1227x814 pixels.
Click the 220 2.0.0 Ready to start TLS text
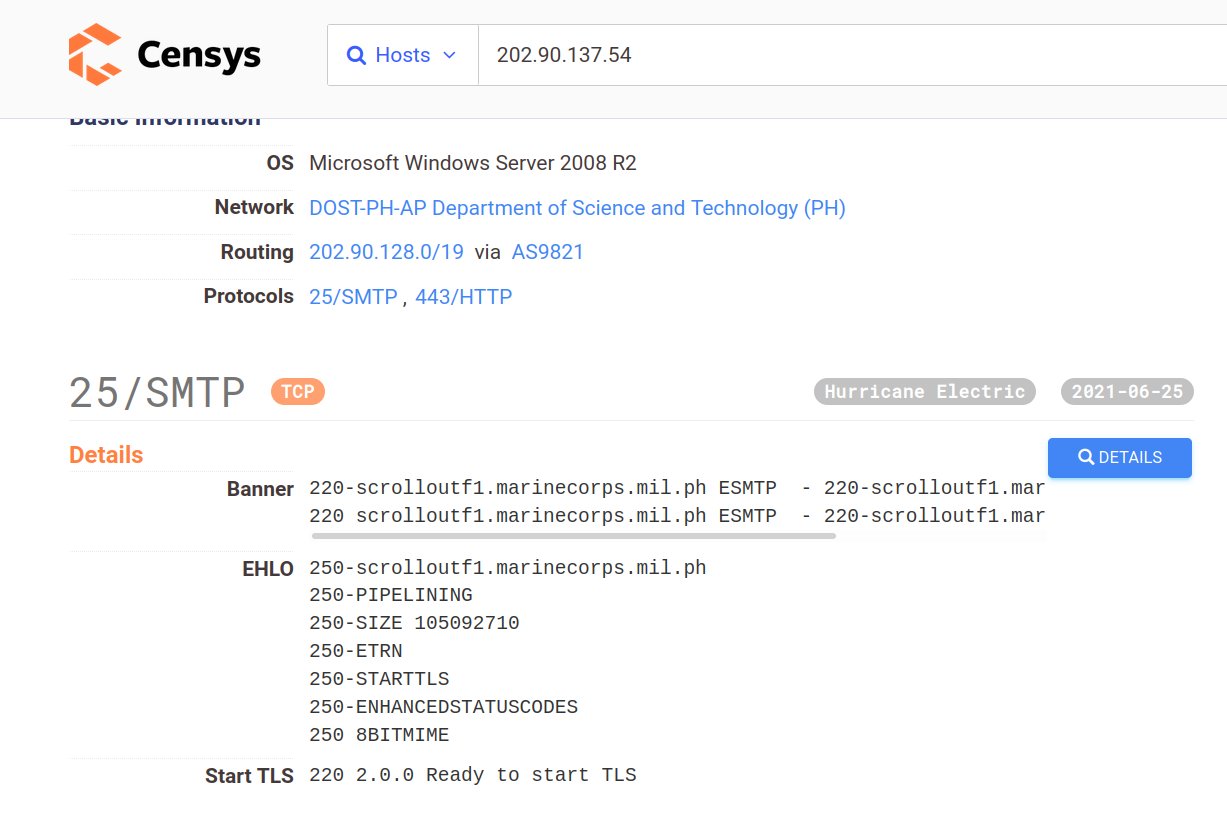click(473, 775)
